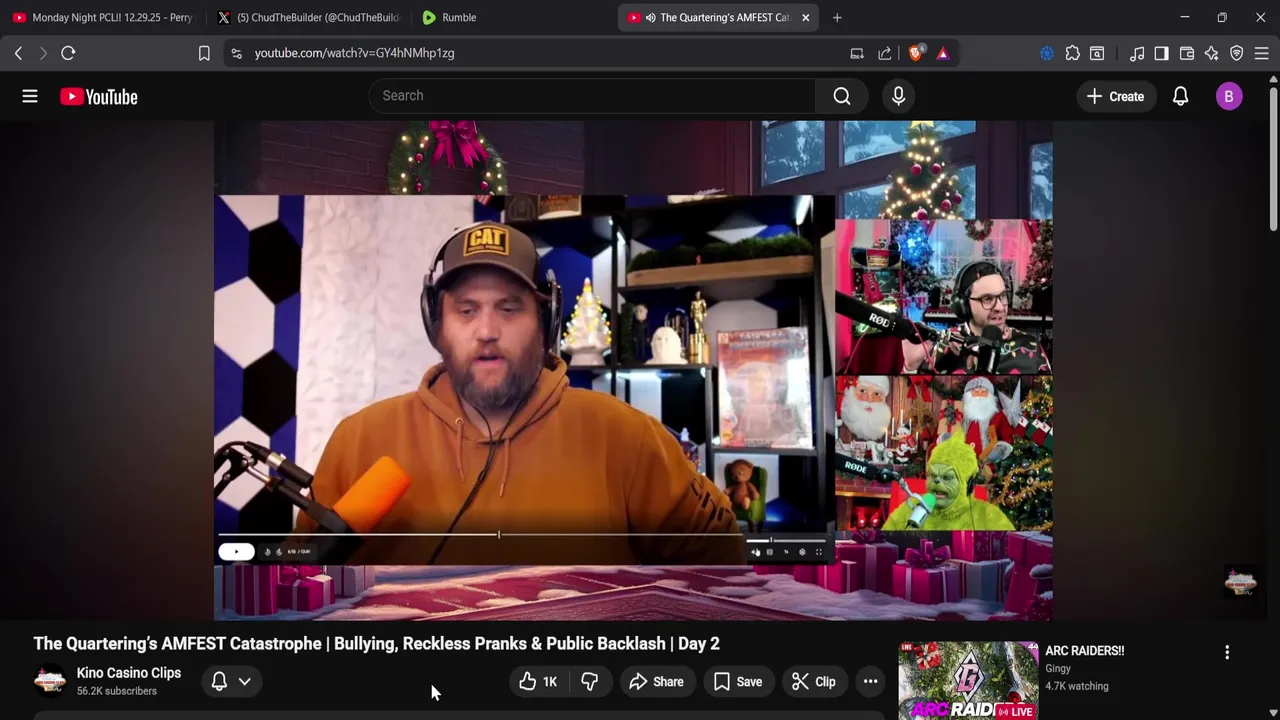1280x720 pixels.
Task: Switch to the Monday Night PCLII tab
Action: pos(101,17)
